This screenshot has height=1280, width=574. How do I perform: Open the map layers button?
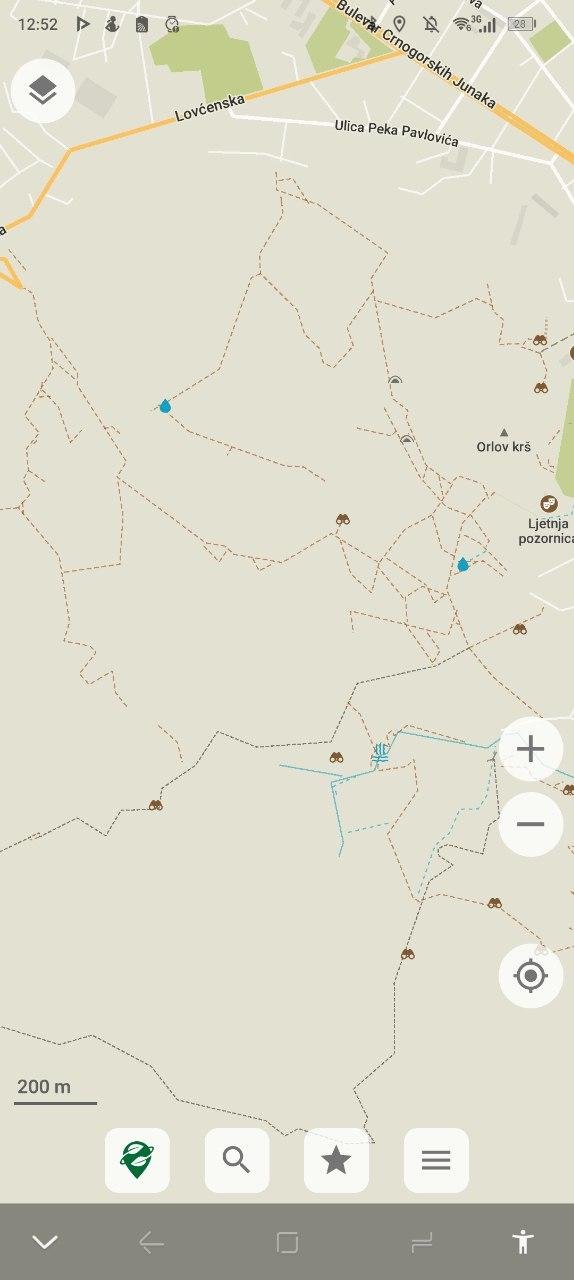[43, 91]
